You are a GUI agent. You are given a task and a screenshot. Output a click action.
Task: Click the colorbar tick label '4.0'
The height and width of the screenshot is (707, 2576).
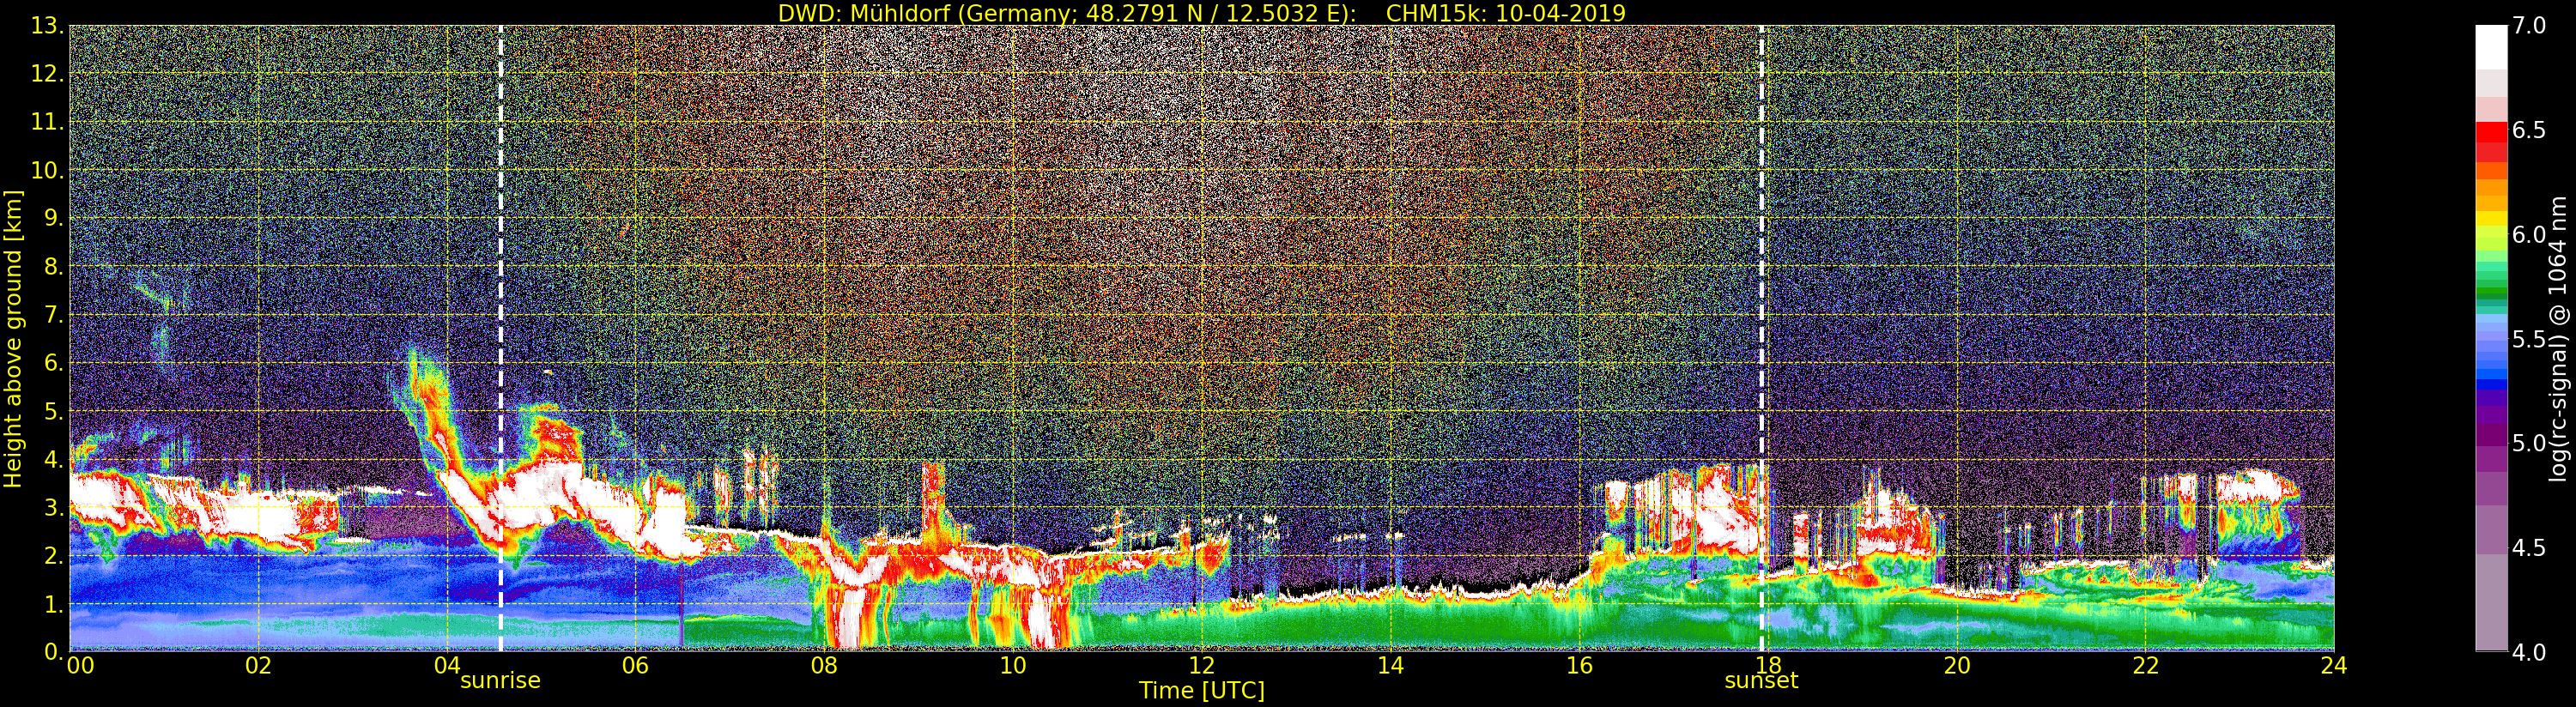click(x=2529, y=652)
